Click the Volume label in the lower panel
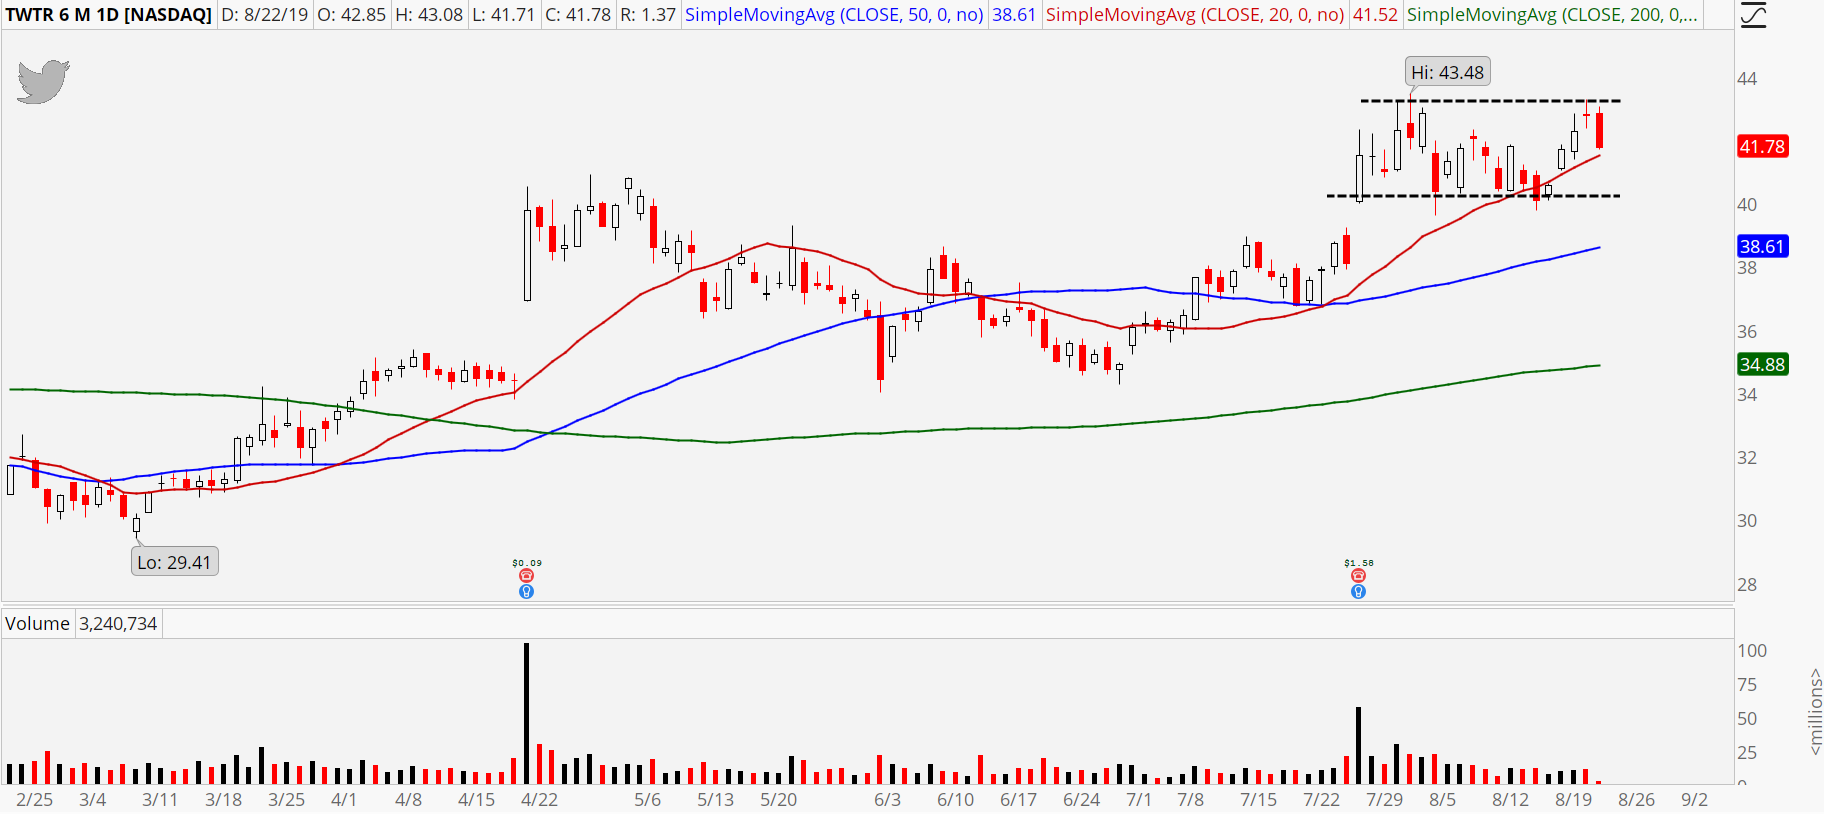1824x814 pixels. click(37, 624)
